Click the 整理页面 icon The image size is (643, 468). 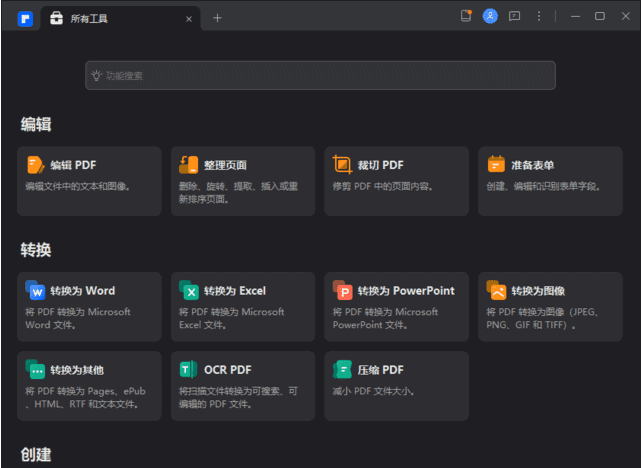(x=189, y=165)
